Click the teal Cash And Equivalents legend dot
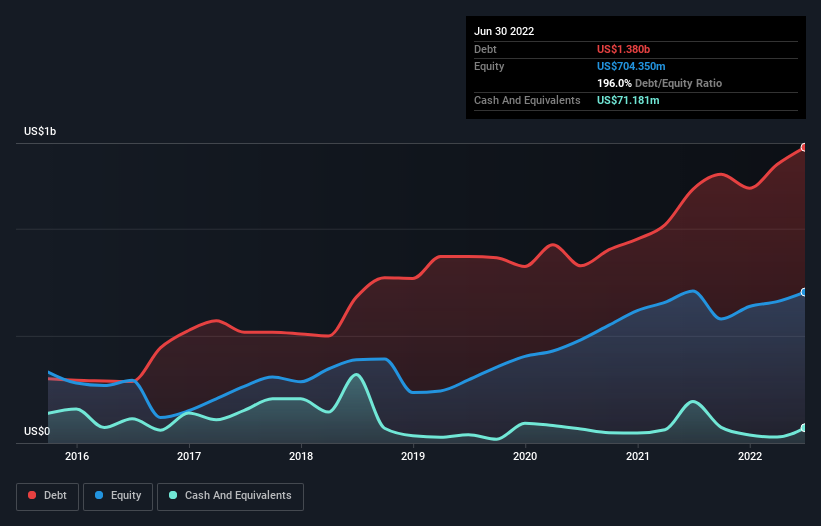The image size is (821, 526). (173, 495)
